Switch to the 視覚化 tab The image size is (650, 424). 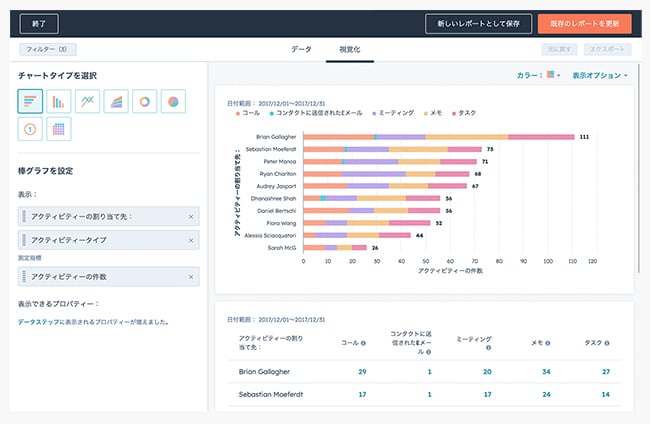(x=349, y=49)
